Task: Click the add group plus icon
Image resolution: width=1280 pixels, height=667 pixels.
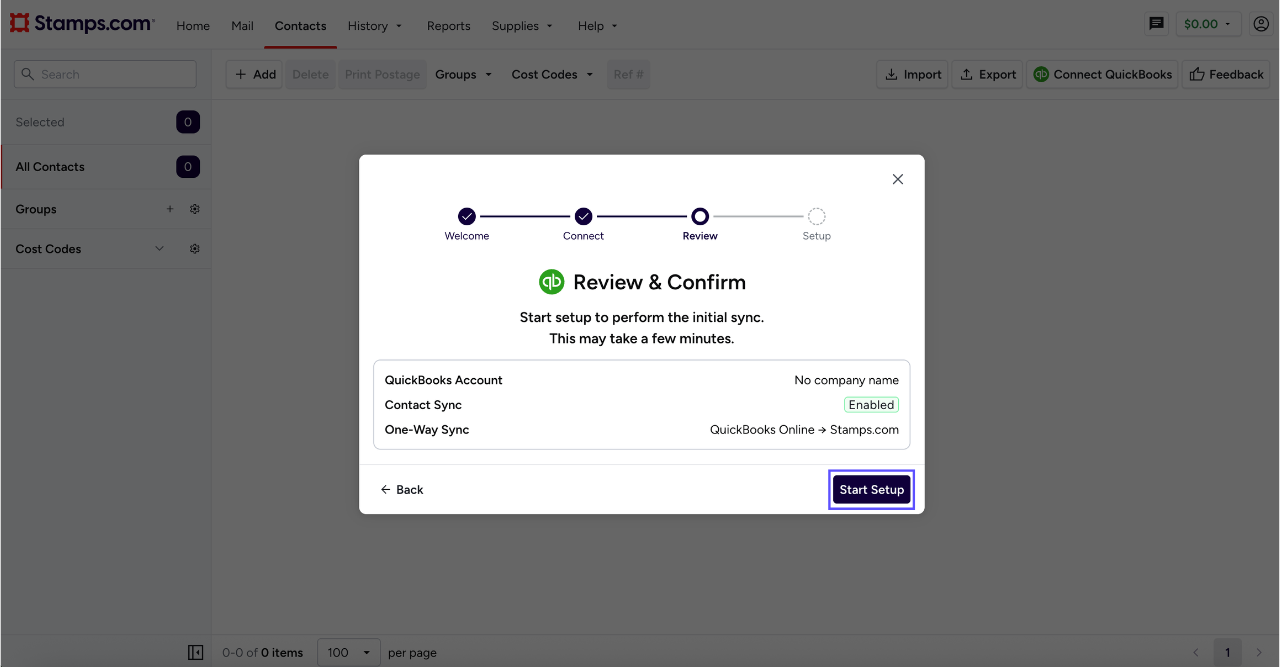Action: (x=170, y=209)
